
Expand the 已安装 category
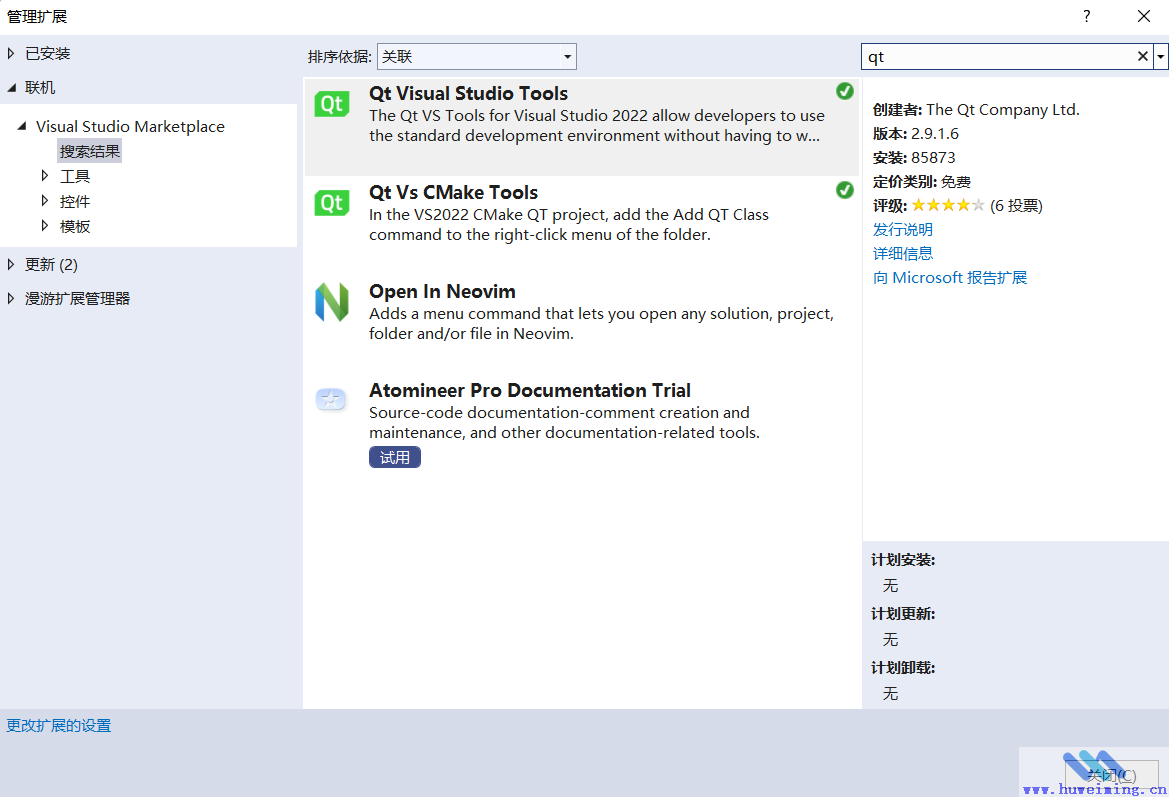coord(10,53)
